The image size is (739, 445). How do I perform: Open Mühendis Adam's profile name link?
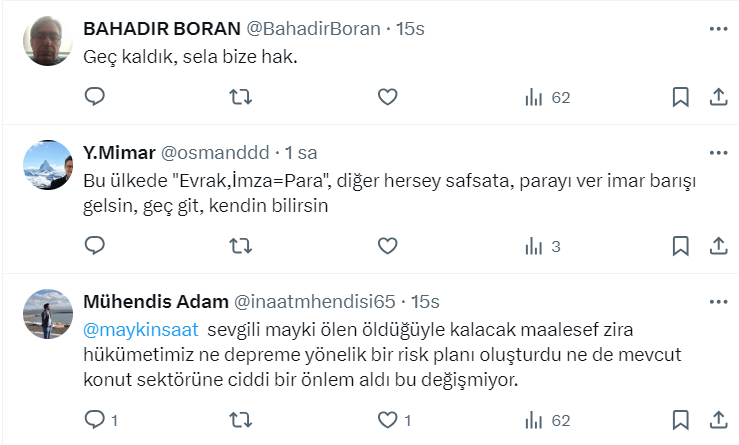[x=154, y=301]
